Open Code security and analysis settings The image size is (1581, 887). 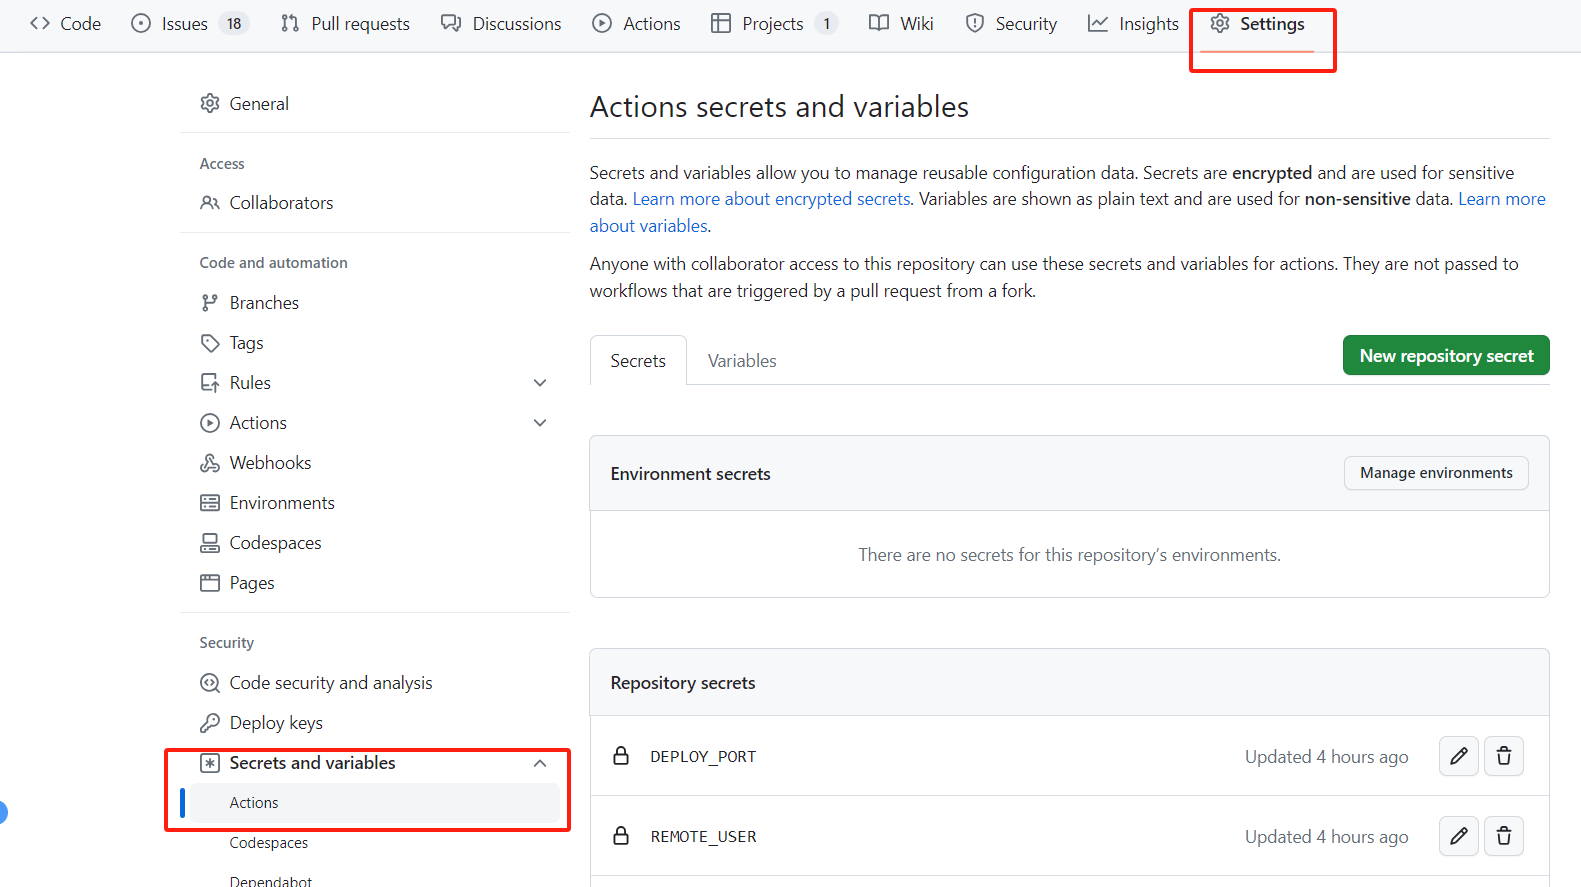point(330,683)
